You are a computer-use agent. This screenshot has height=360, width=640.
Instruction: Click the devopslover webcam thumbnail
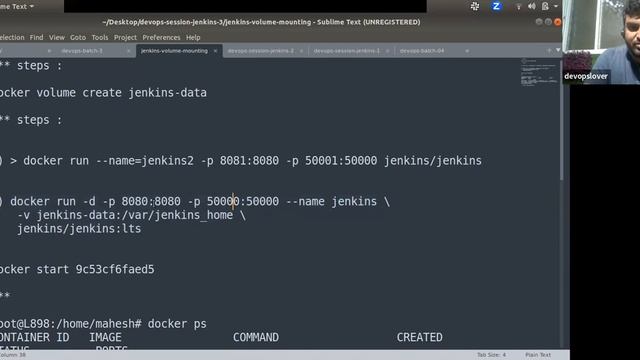point(601,42)
